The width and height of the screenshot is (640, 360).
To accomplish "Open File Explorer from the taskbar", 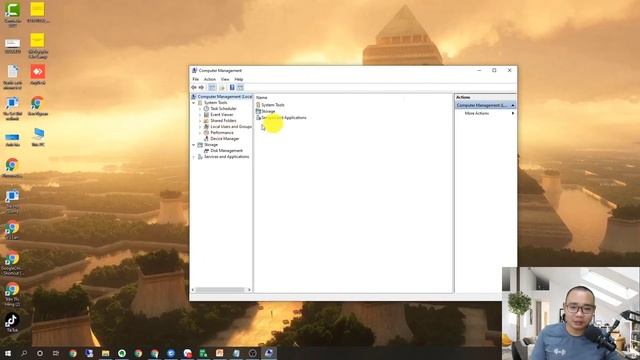I will click(x=105, y=353).
